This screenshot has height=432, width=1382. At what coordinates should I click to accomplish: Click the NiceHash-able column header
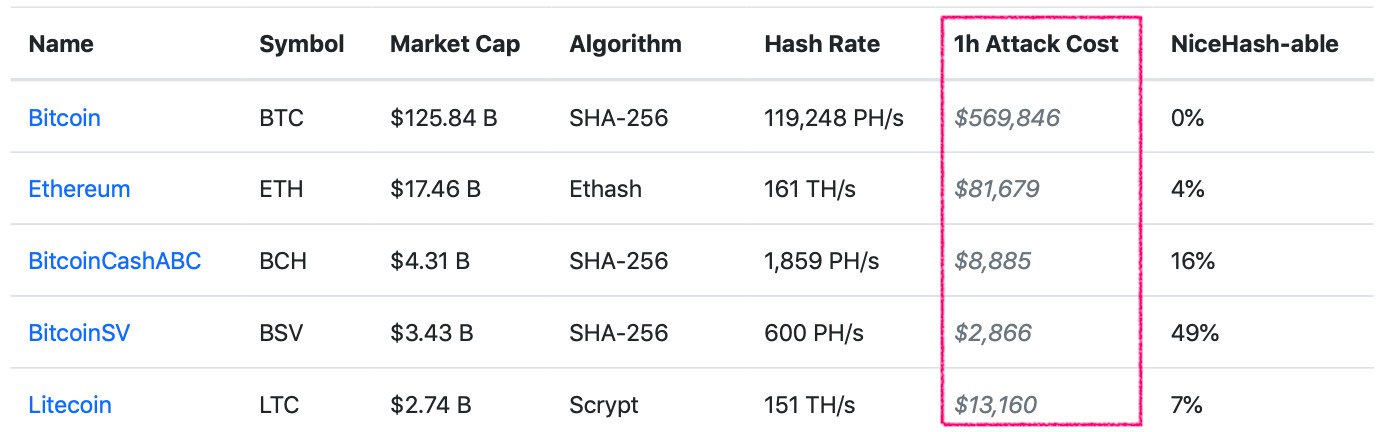click(1254, 44)
